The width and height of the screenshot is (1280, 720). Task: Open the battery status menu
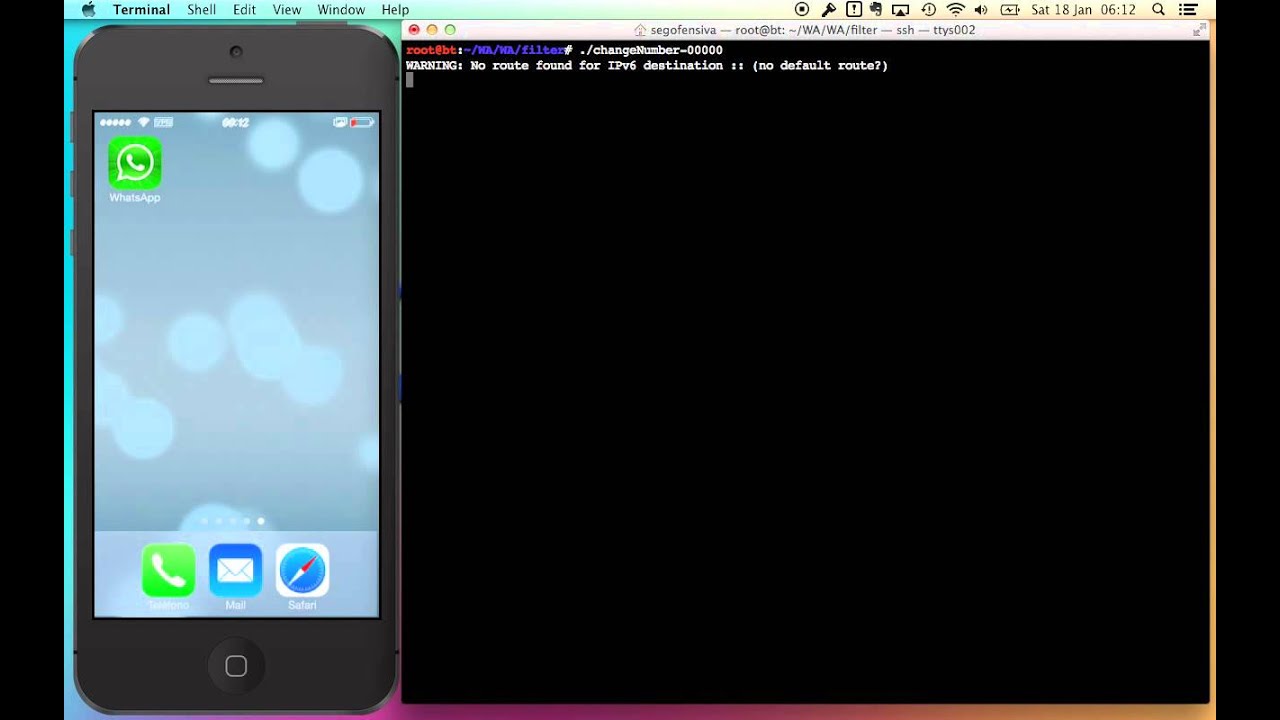[x=1010, y=10]
